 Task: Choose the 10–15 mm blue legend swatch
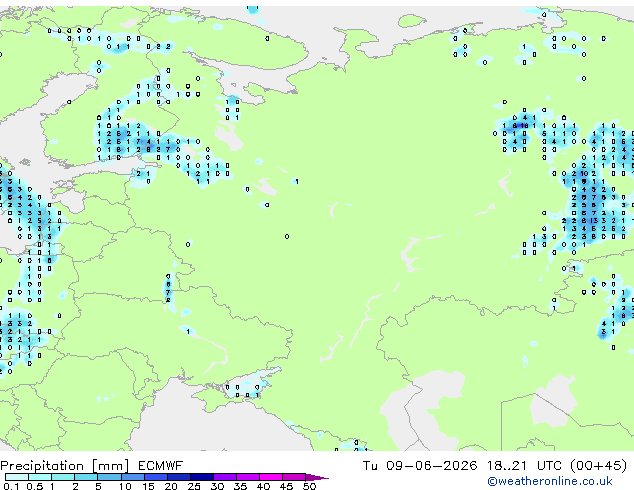click(132, 477)
